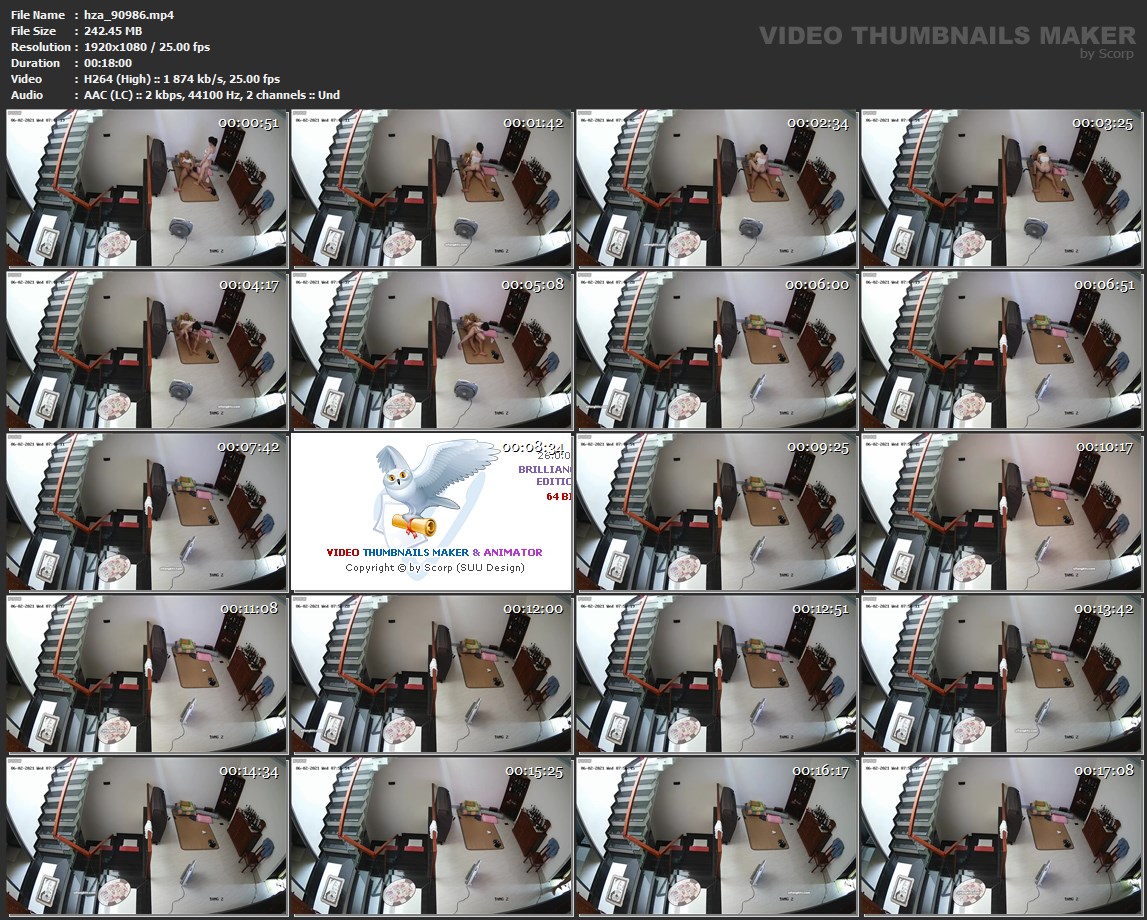
Task: Open the 00:07:42 frame thumbnail
Action: (147, 512)
